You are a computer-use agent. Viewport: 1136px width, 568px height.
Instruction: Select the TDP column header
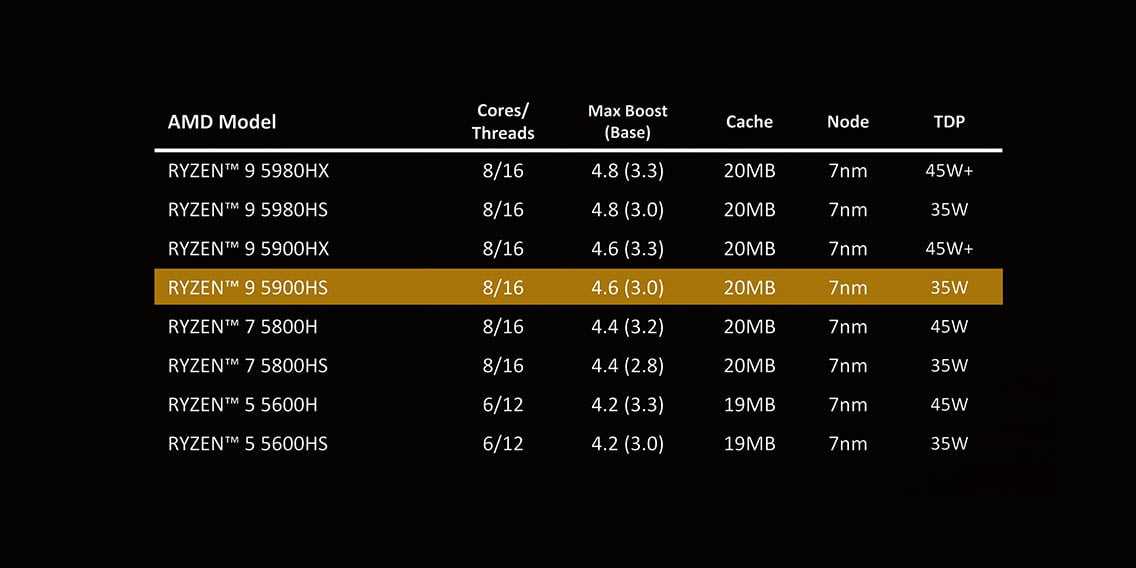[949, 122]
